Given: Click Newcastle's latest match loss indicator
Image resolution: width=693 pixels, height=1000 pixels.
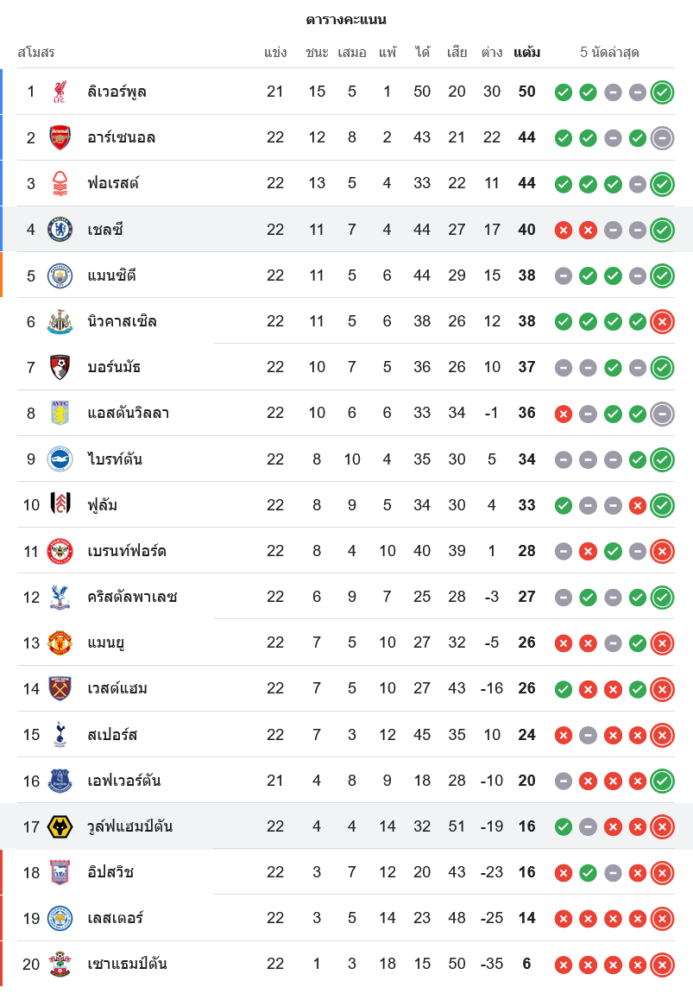Looking at the screenshot, I should coord(662,322).
